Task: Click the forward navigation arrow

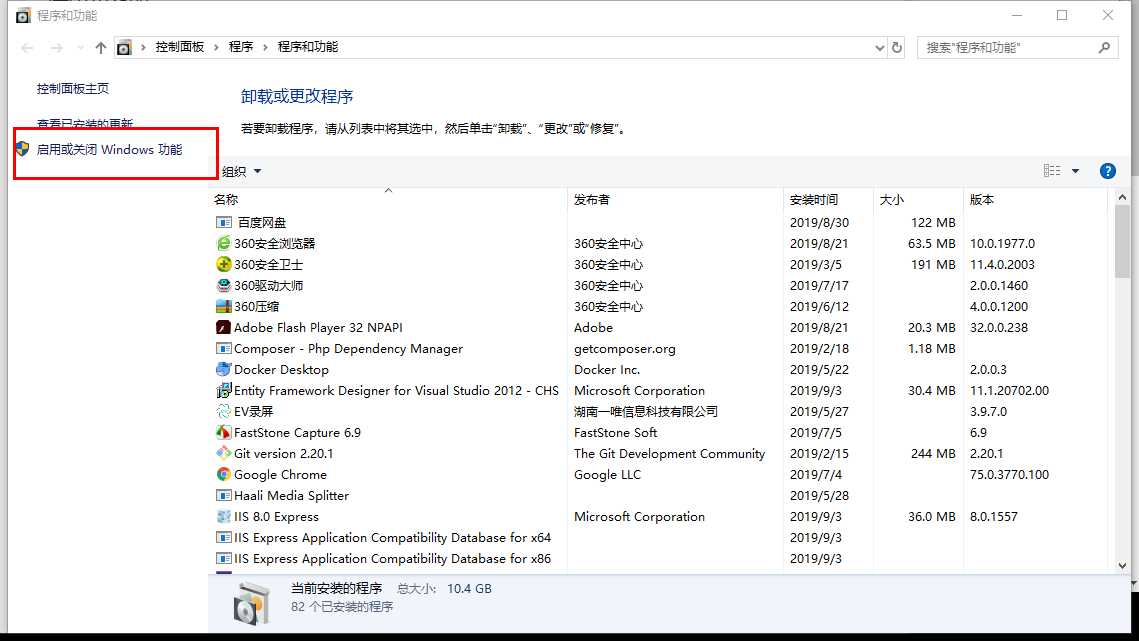Action: point(57,48)
